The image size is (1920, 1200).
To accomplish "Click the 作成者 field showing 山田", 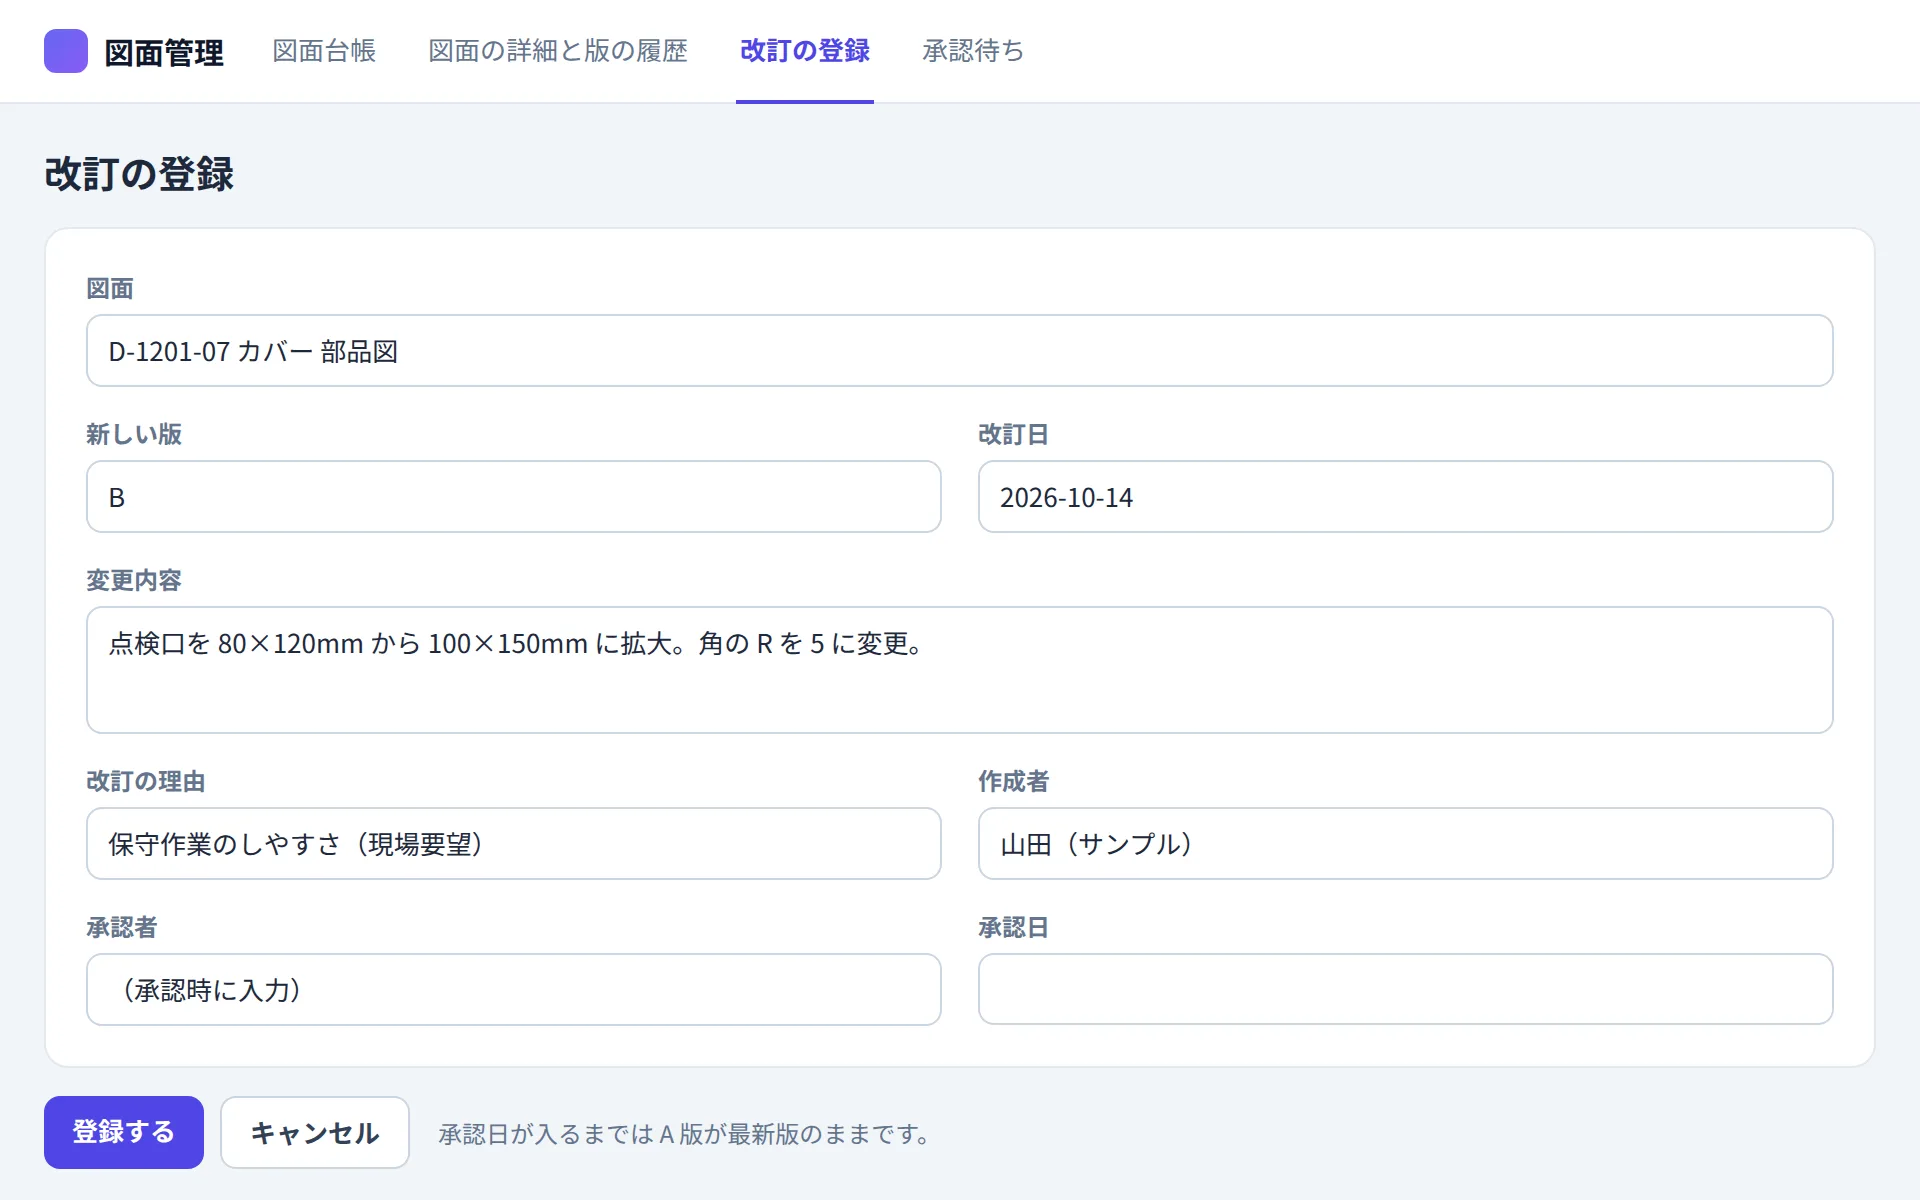I will click(x=1405, y=844).
